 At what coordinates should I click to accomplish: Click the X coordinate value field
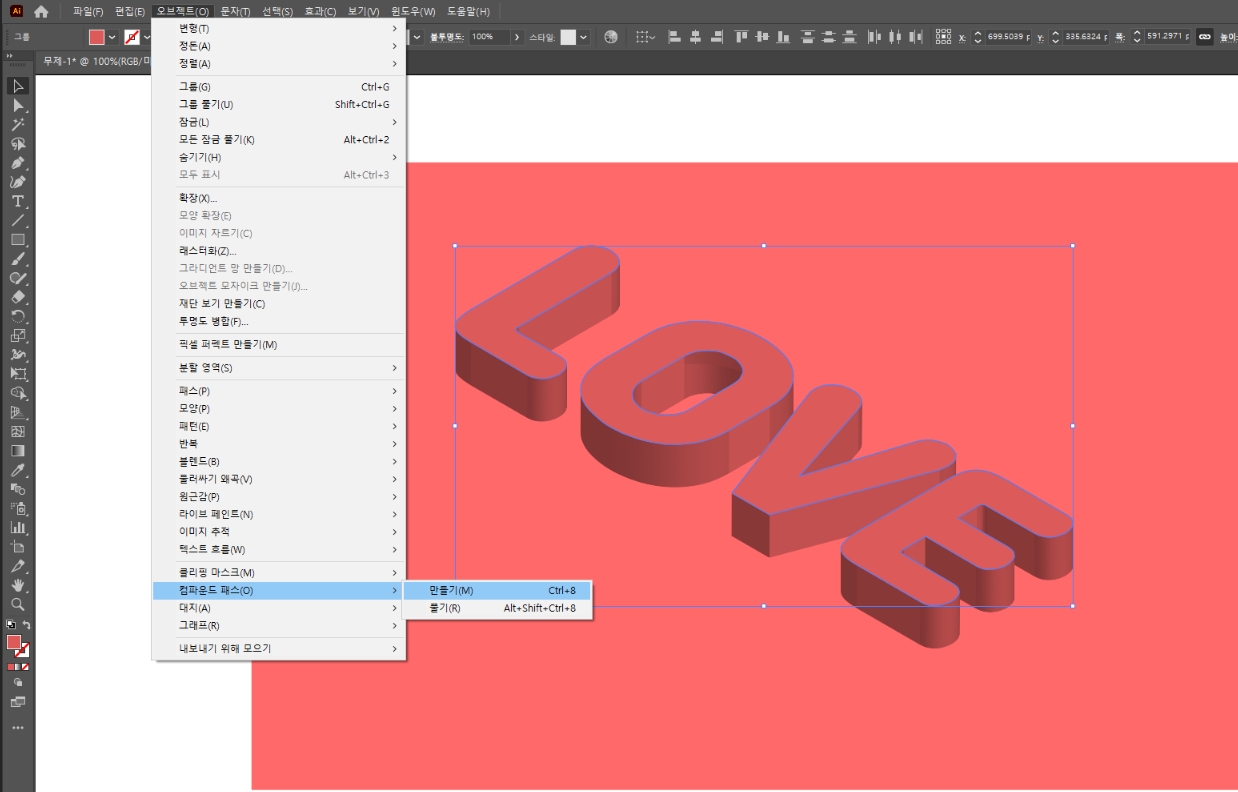click(1006, 37)
